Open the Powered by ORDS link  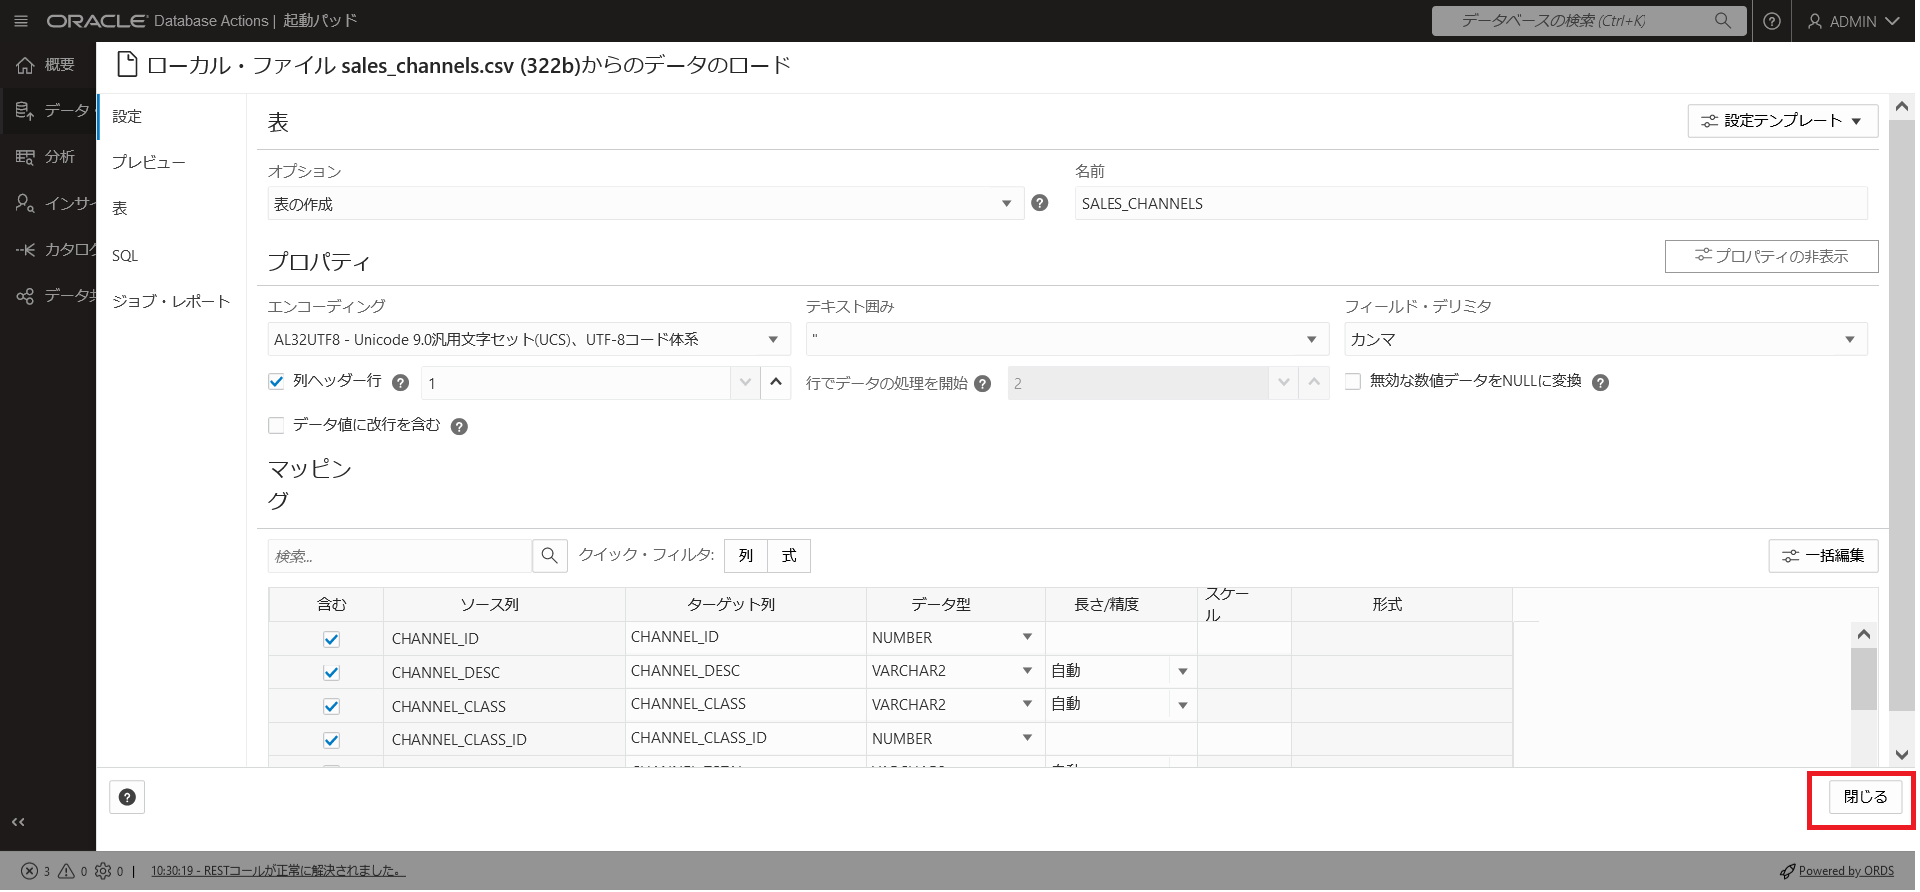[x=1846, y=871]
